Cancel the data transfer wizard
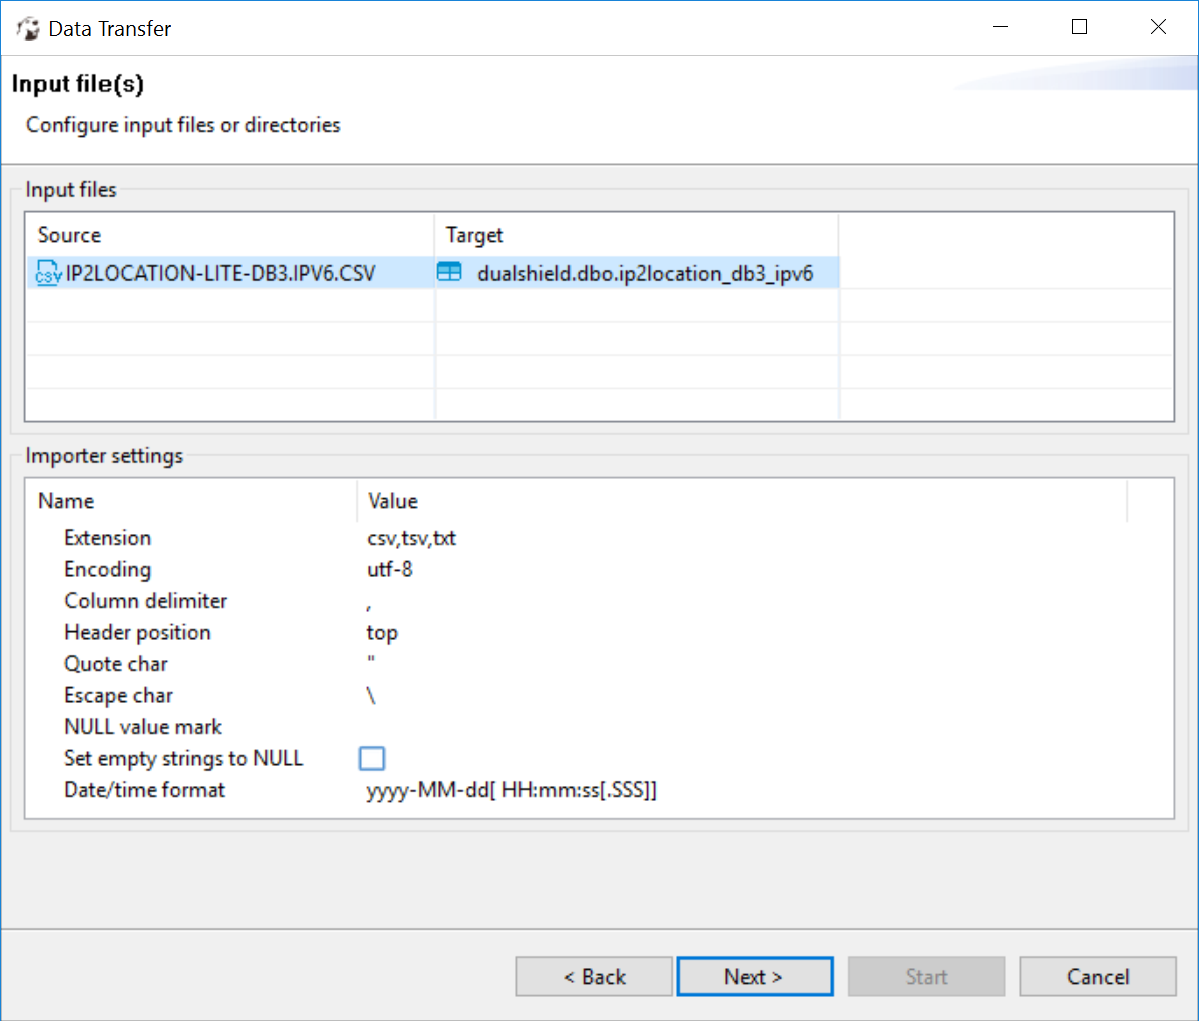1199x1021 pixels. pyautogui.click(x=1097, y=977)
